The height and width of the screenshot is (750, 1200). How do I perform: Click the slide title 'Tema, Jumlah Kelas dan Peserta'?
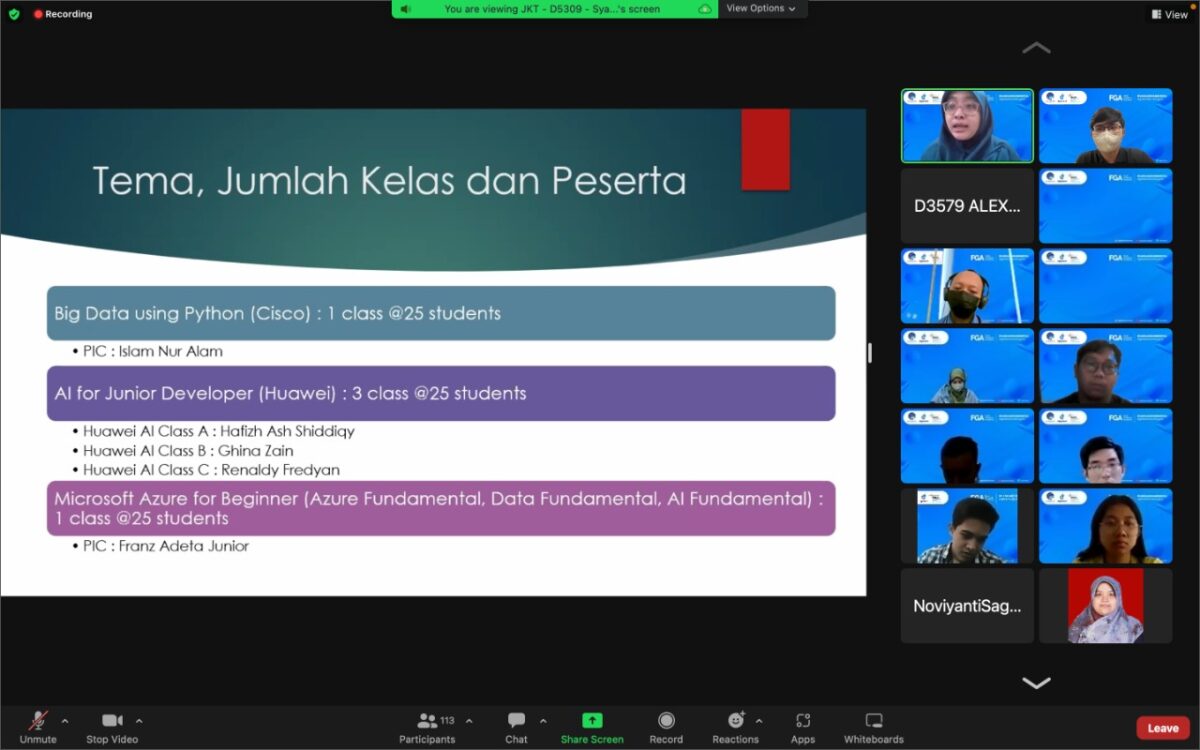tap(389, 181)
